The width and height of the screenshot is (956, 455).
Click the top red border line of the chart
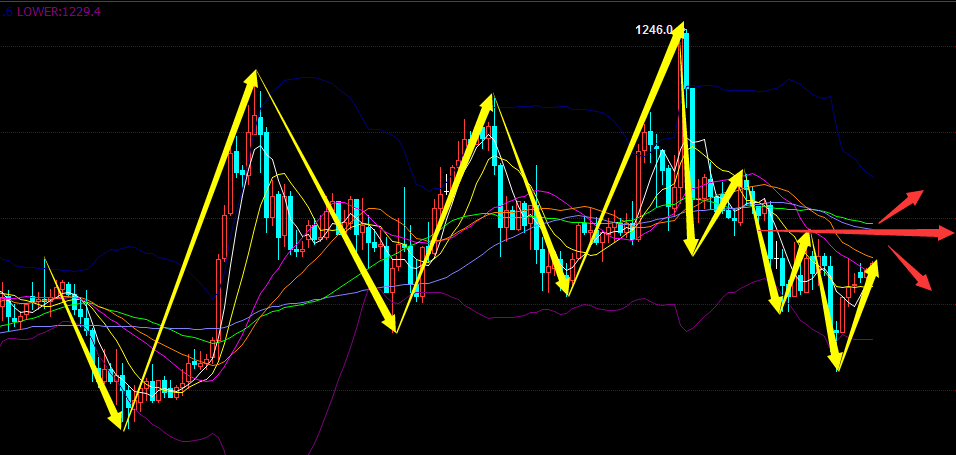[x=478, y=1]
